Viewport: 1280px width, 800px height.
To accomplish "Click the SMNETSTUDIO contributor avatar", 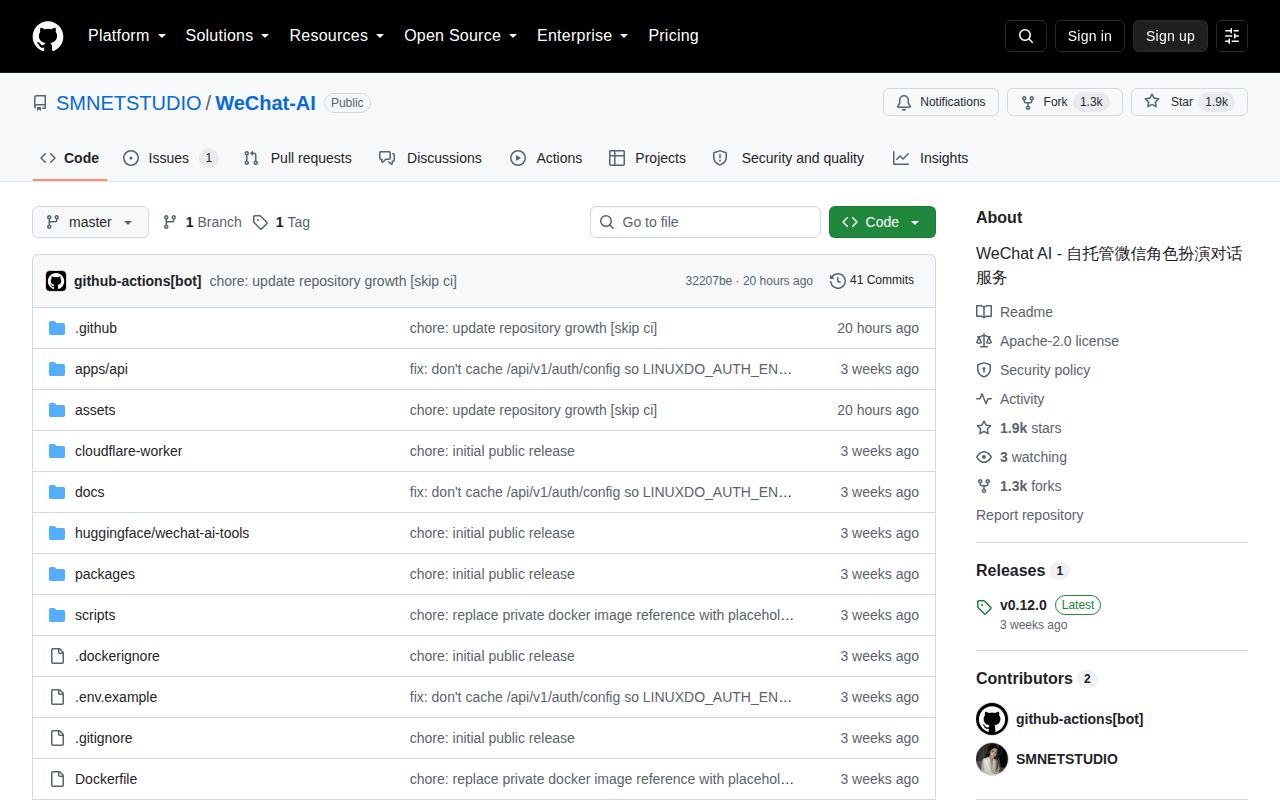I will pyautogui.click(x=992, y=759).
